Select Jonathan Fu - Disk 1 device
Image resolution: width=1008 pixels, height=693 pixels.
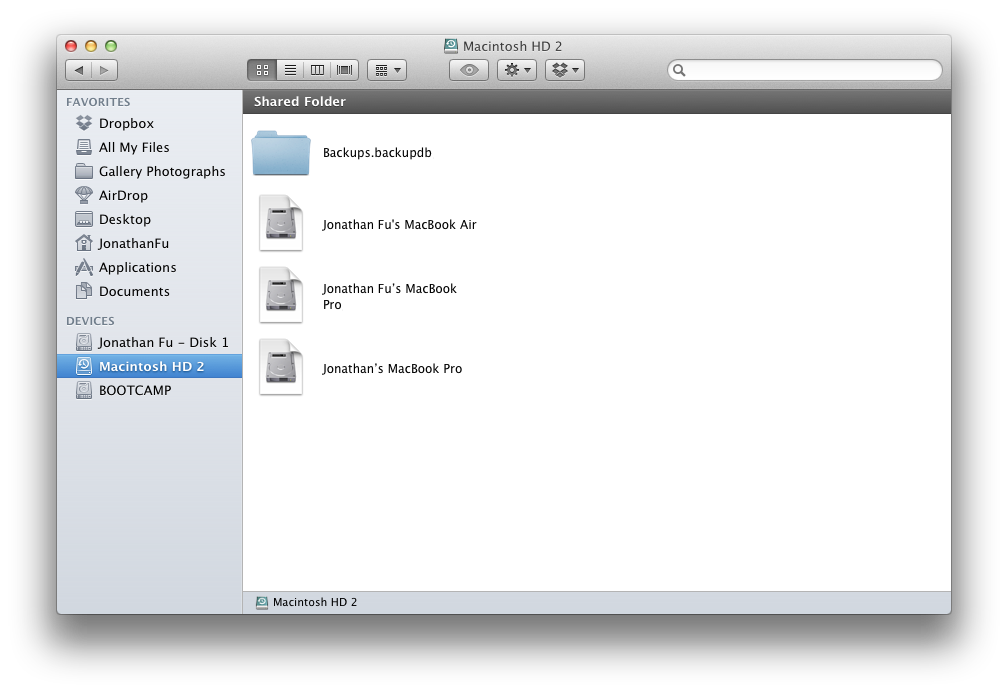(x=149, y=343)
